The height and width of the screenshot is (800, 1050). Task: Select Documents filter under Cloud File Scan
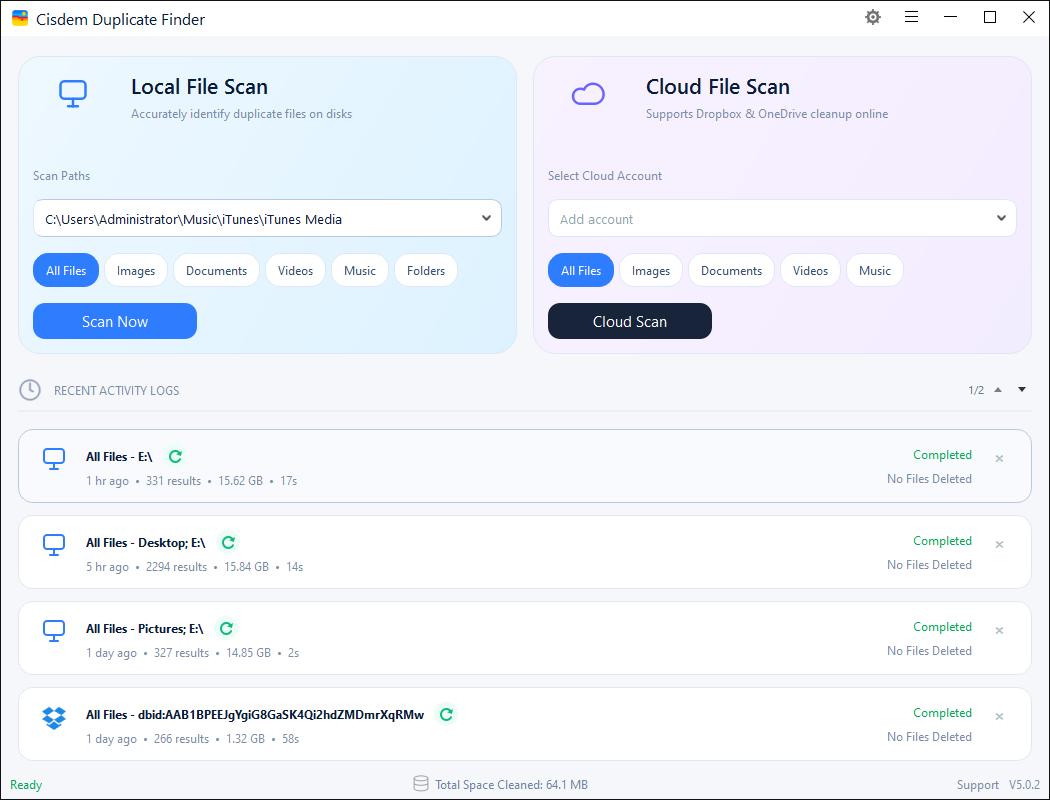[731, 270]
